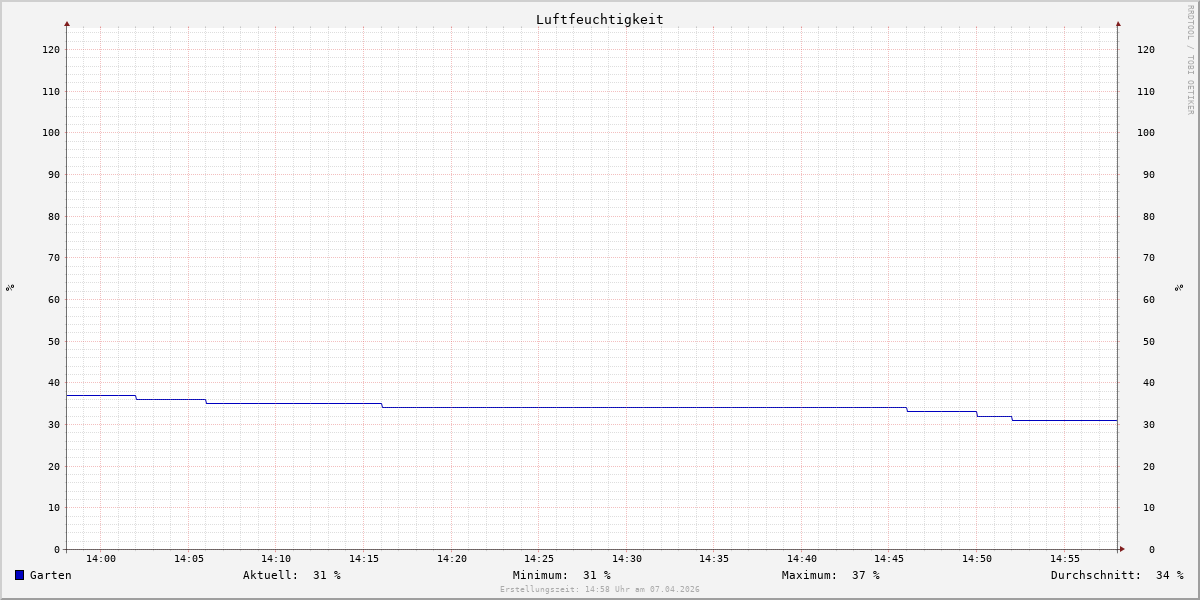The width and height of the screenshot is (1200, 600).
Task: Click the 14:30 time axis label
Action: coord(627,559)
